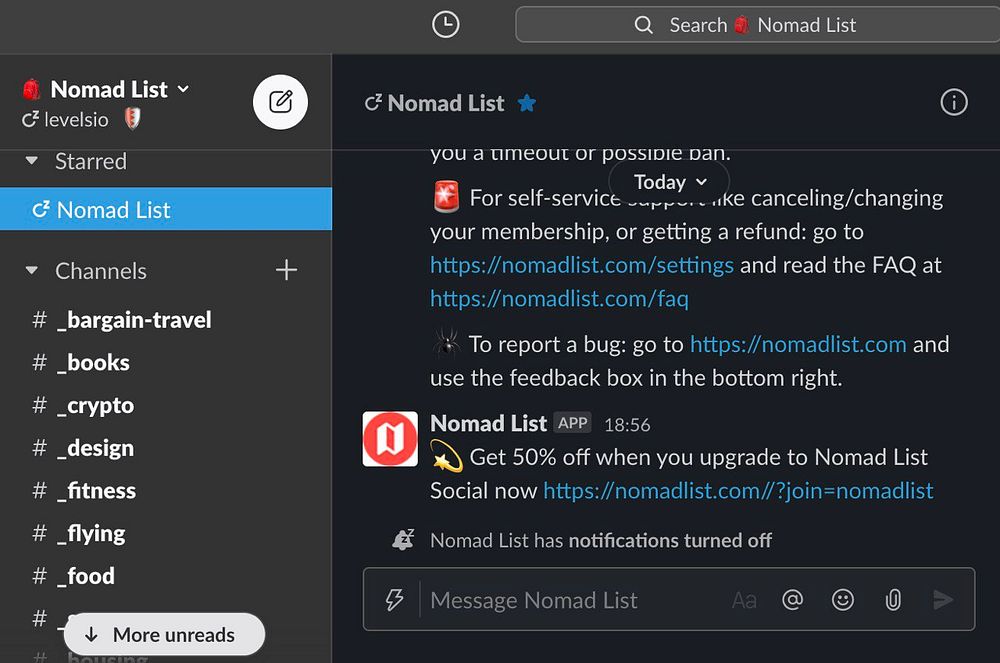1000x663 pixels.
Task: Jump to More unreads
Action: (165, 634)
